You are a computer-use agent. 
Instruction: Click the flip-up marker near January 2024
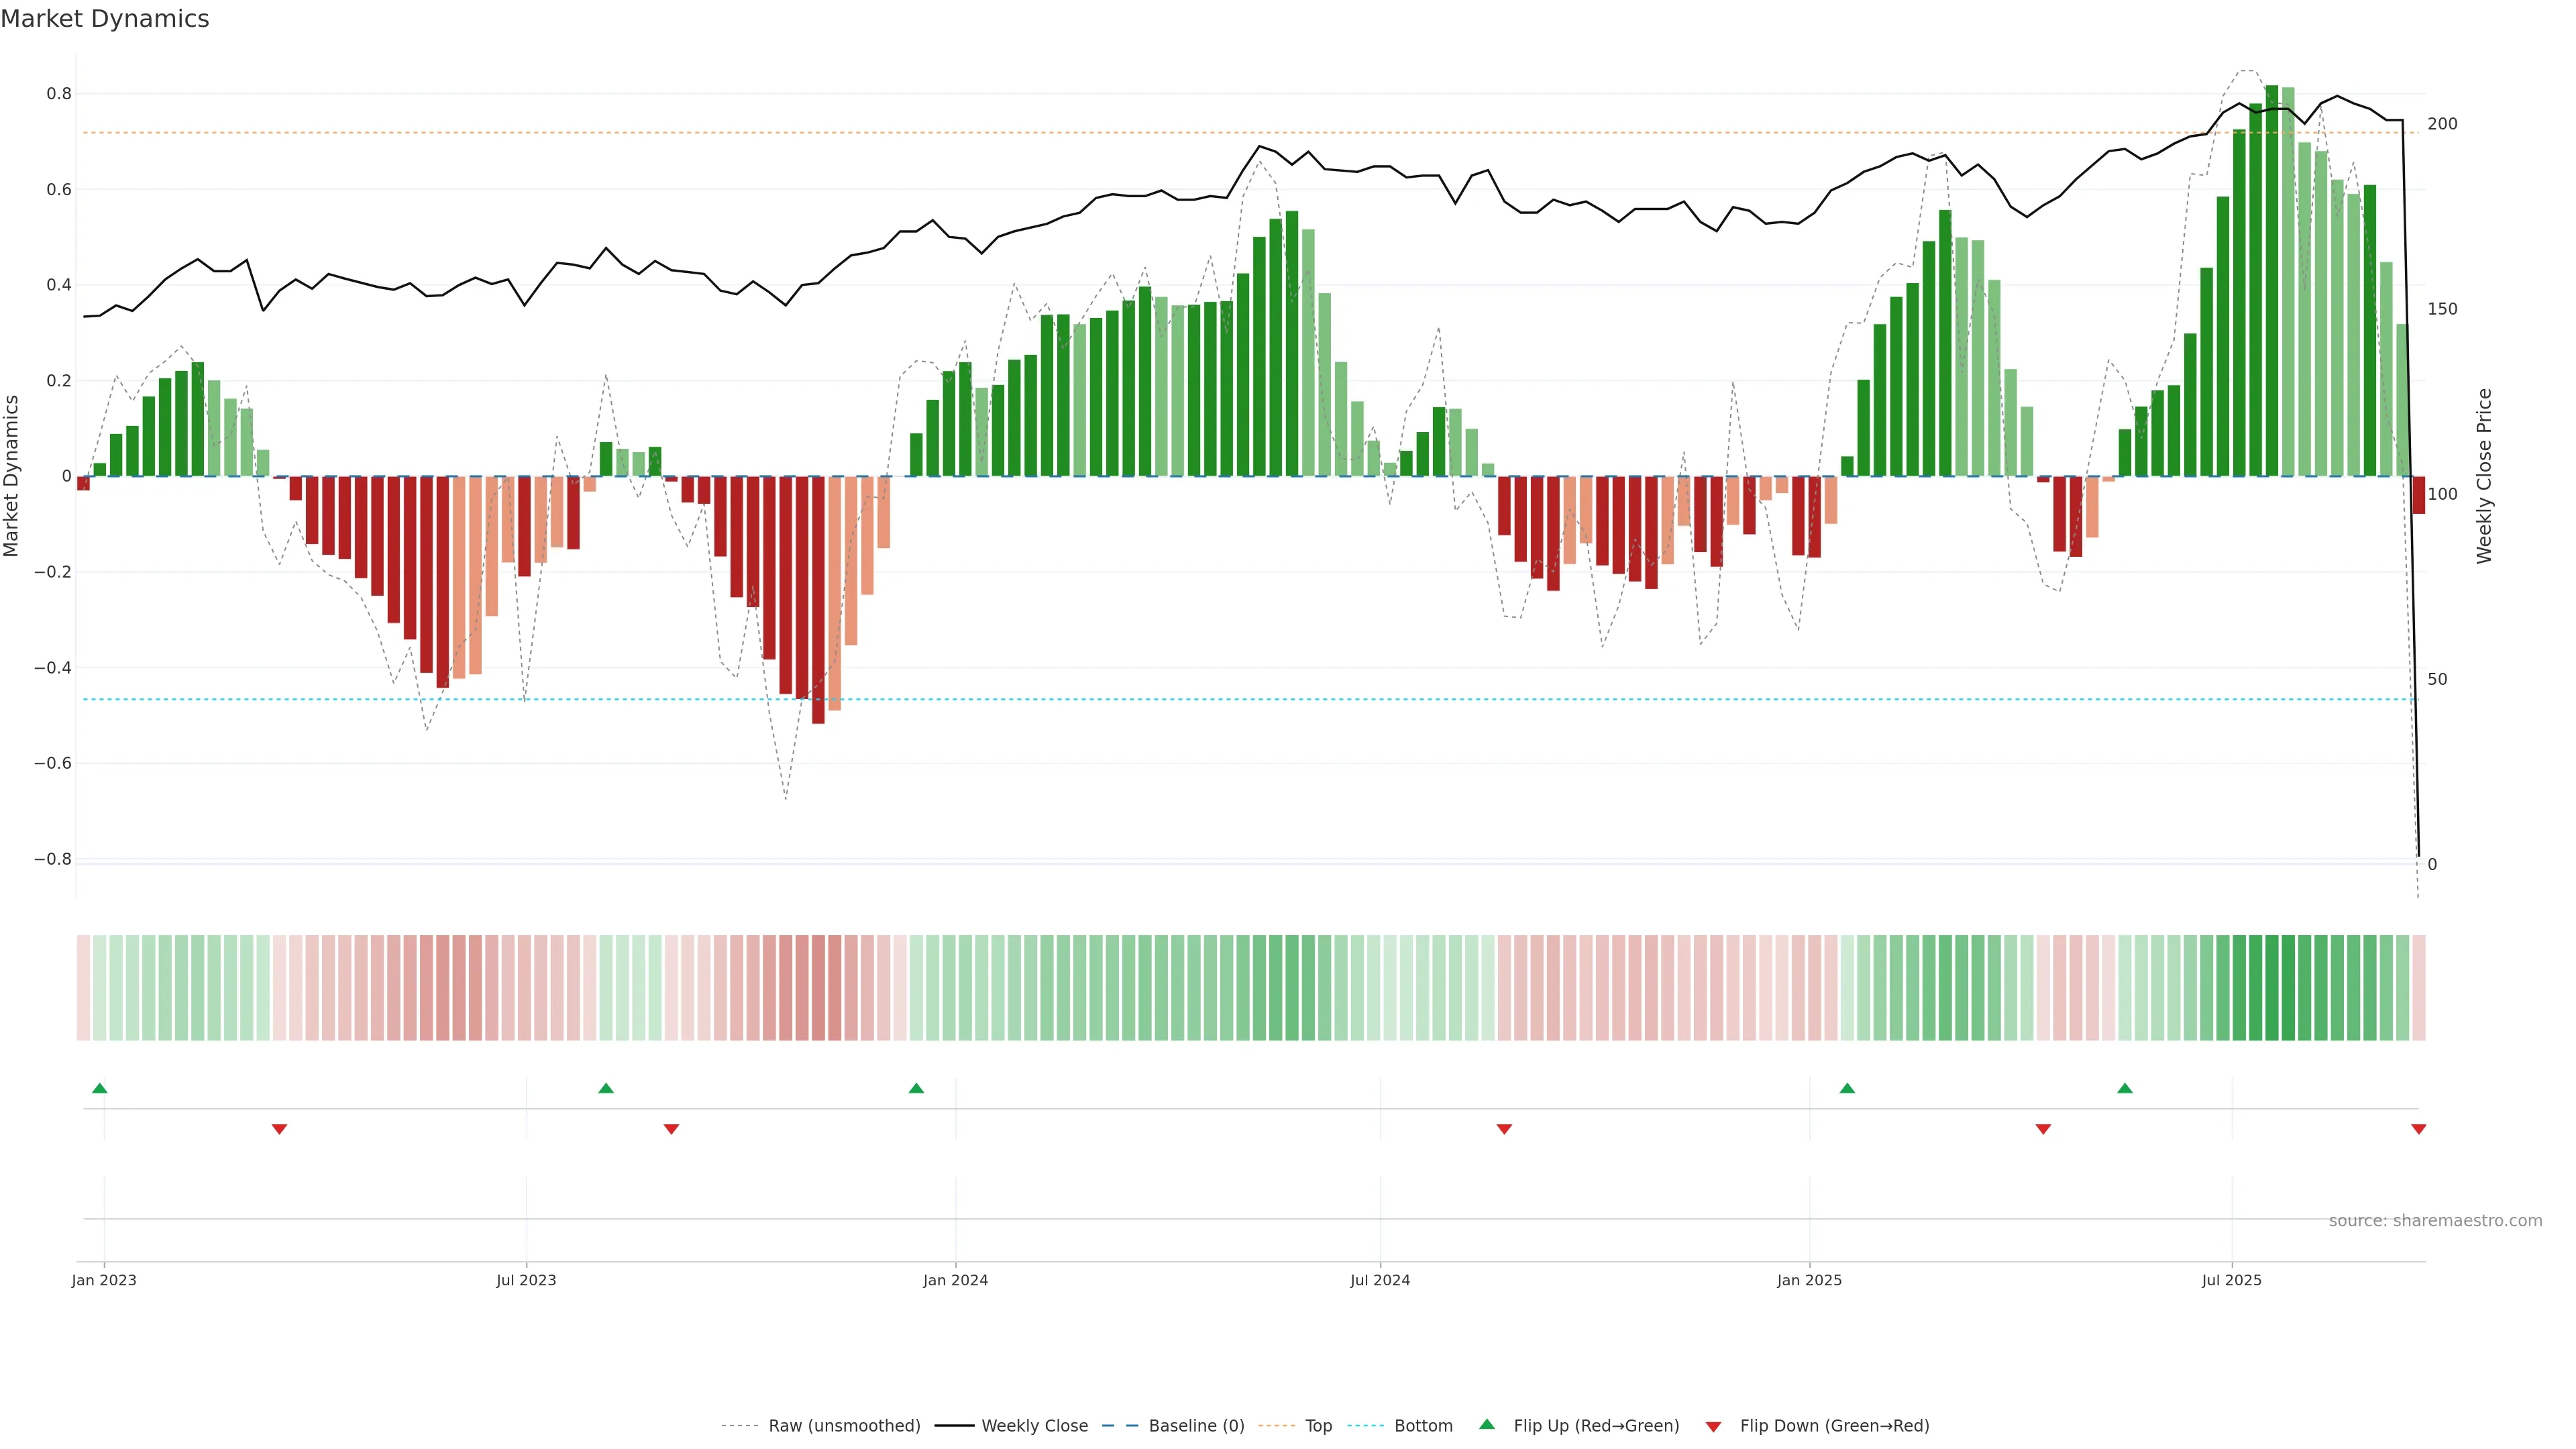click(x=916, y=1088)
